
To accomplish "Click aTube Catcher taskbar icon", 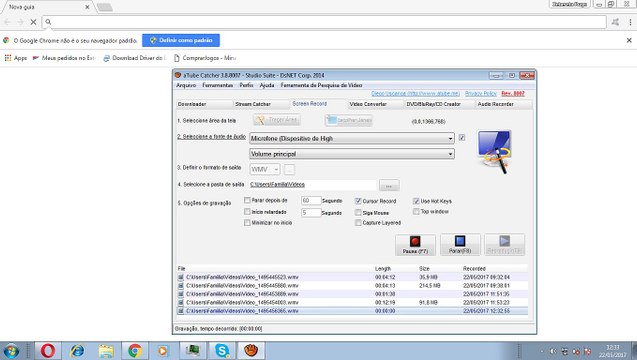I will coord(251,351).
